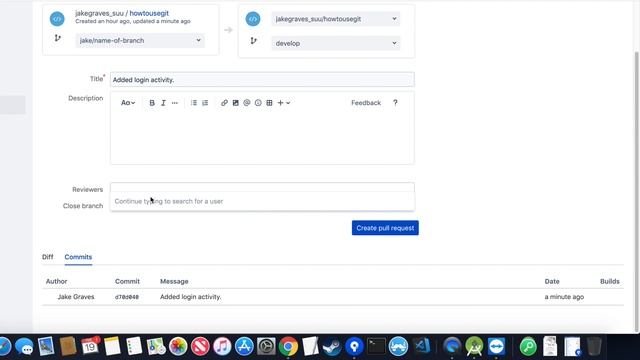The width and height of the screenshot is (640, 360).
Task: Click the Author column header
Action: 56,281
